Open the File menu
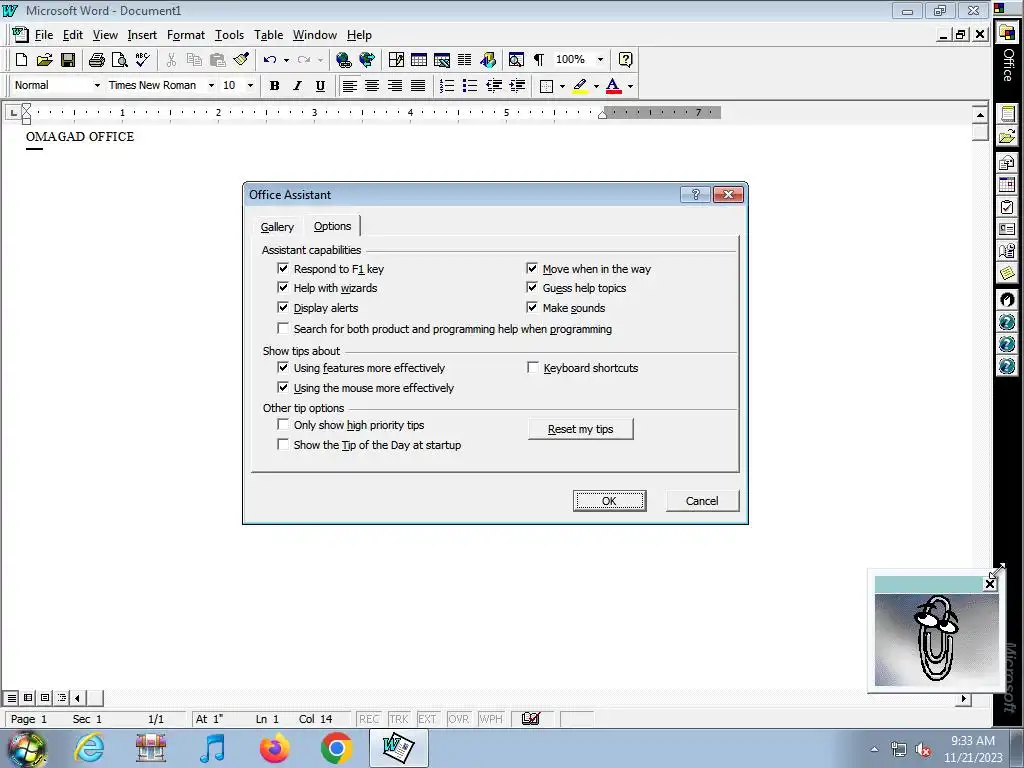 (44, 35)
